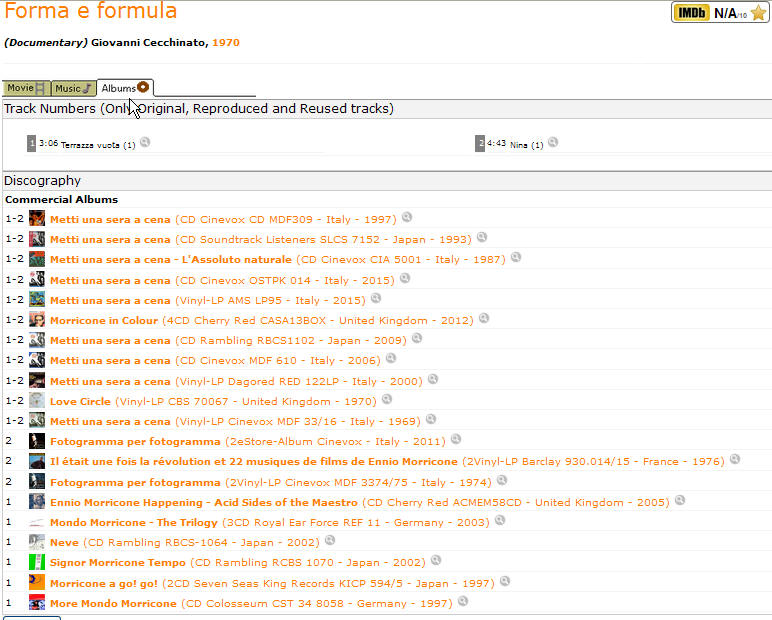Click magnifier icon after Morricone a go! go! row

(505, 581)
